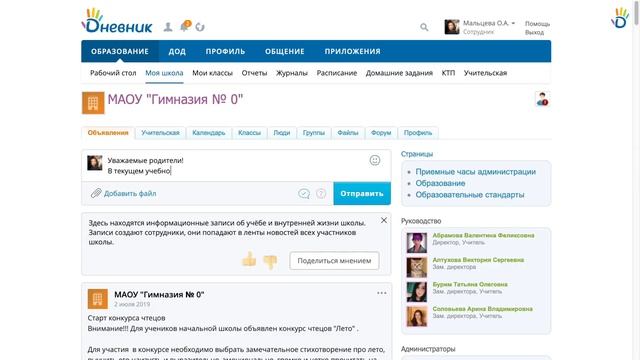Click the paperclip Добавить файл link
The width and height of the screenshot is (640, 360).
click(x=123, y=193)
